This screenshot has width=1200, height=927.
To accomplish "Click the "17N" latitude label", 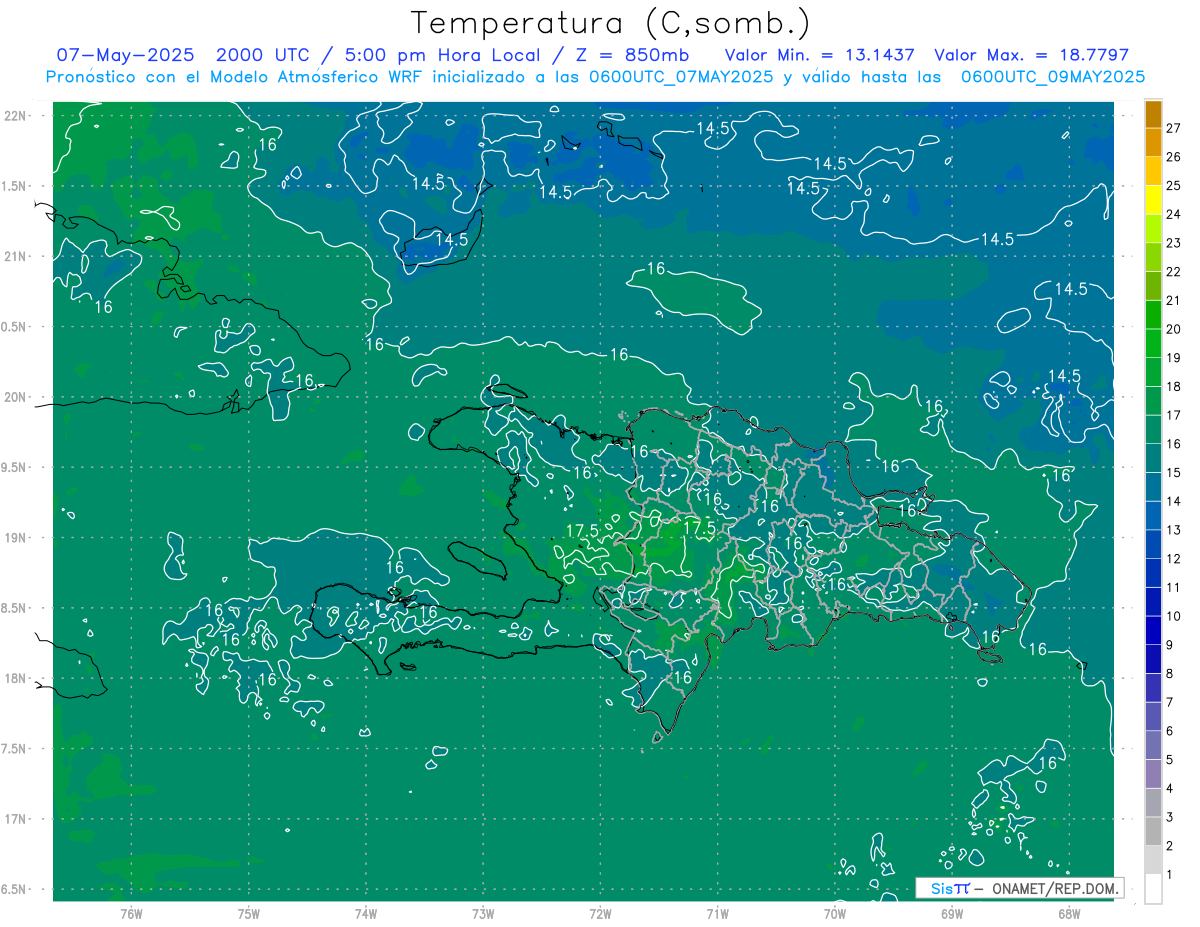I will (17, 819).
